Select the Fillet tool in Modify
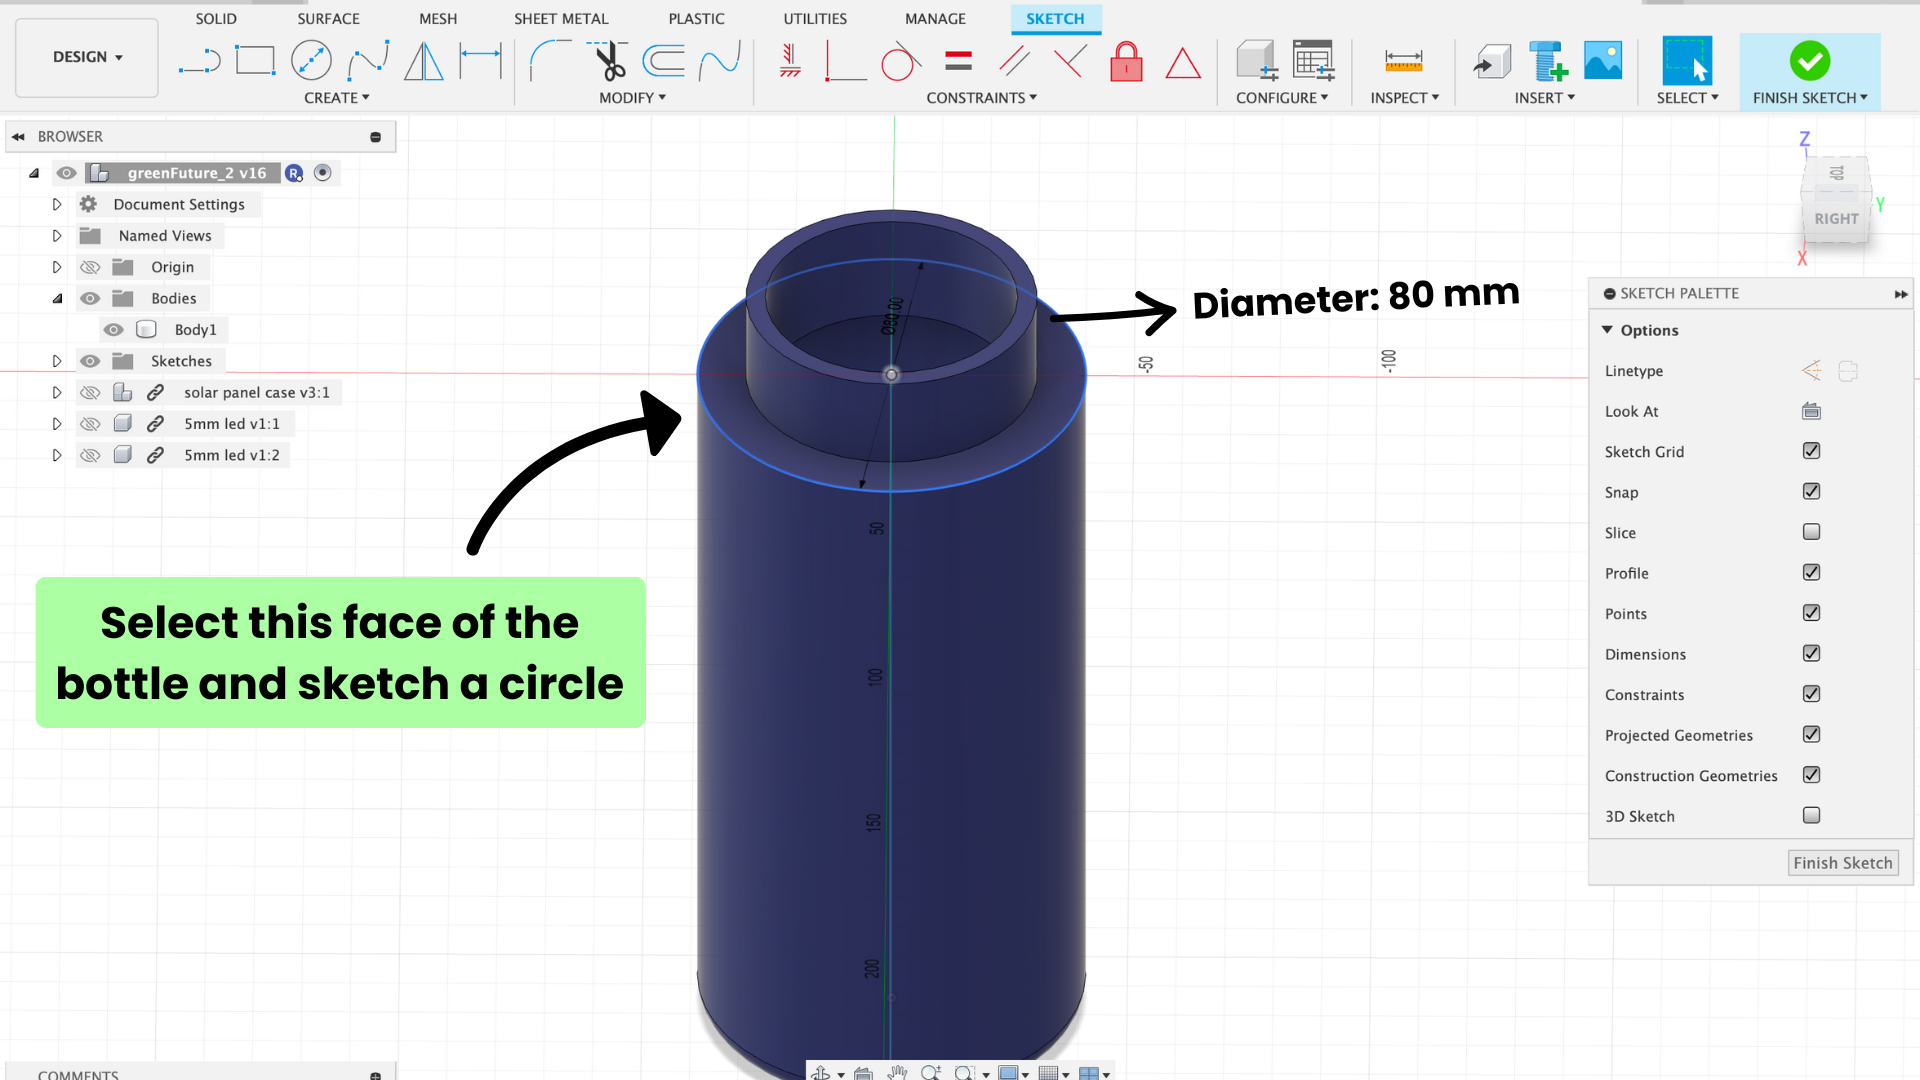 pyautogui.click(x=550, y=61)
